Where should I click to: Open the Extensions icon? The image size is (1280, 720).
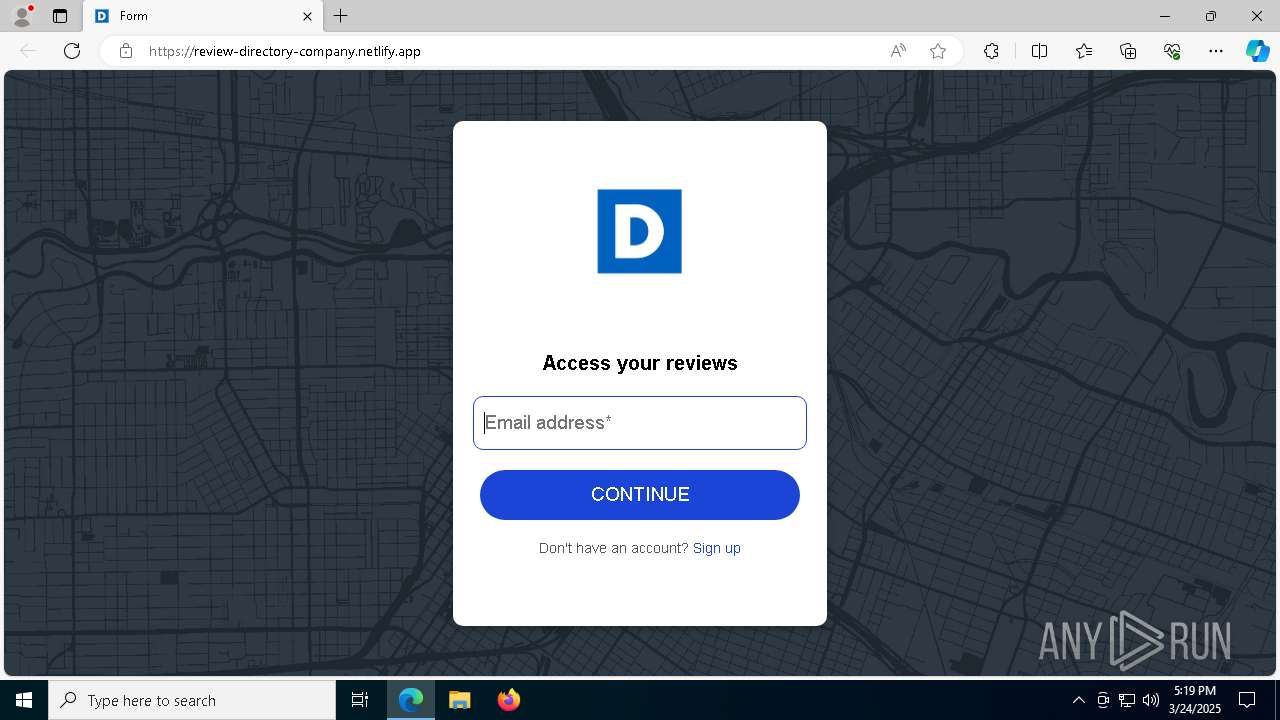991,51
